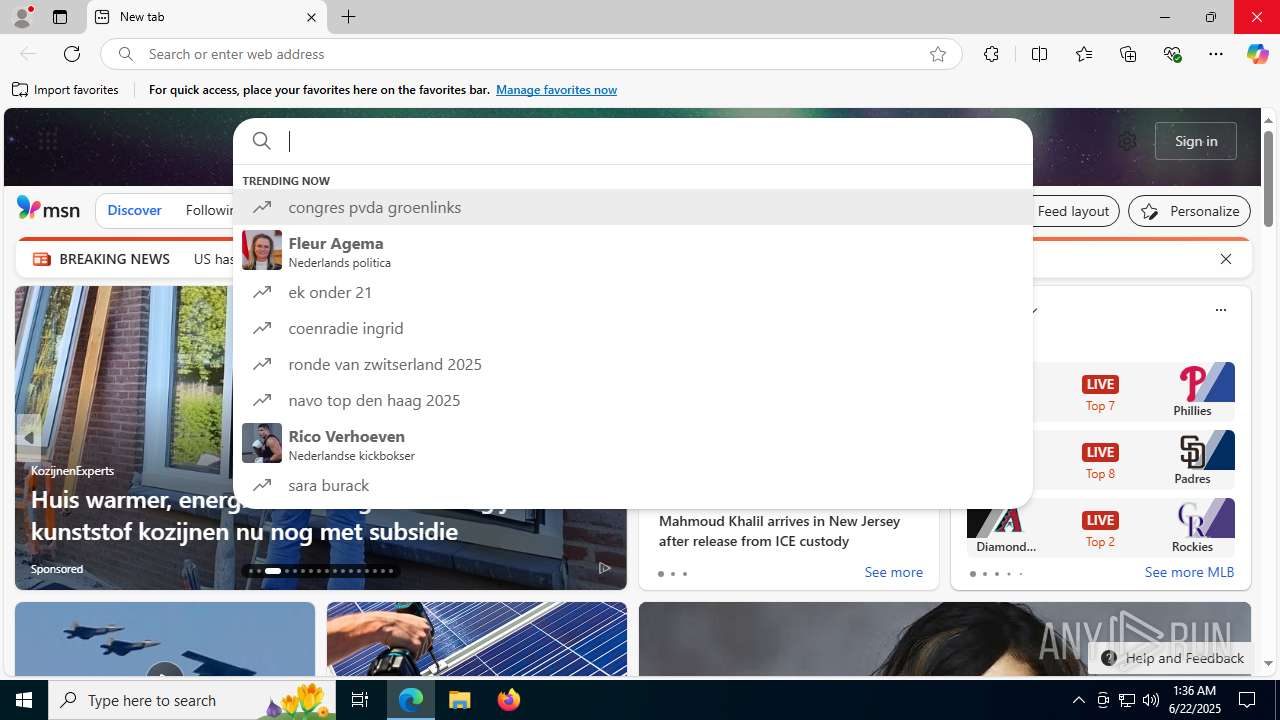Open the Favorites list icon

pyautogui.click(x=1084, y=54)
